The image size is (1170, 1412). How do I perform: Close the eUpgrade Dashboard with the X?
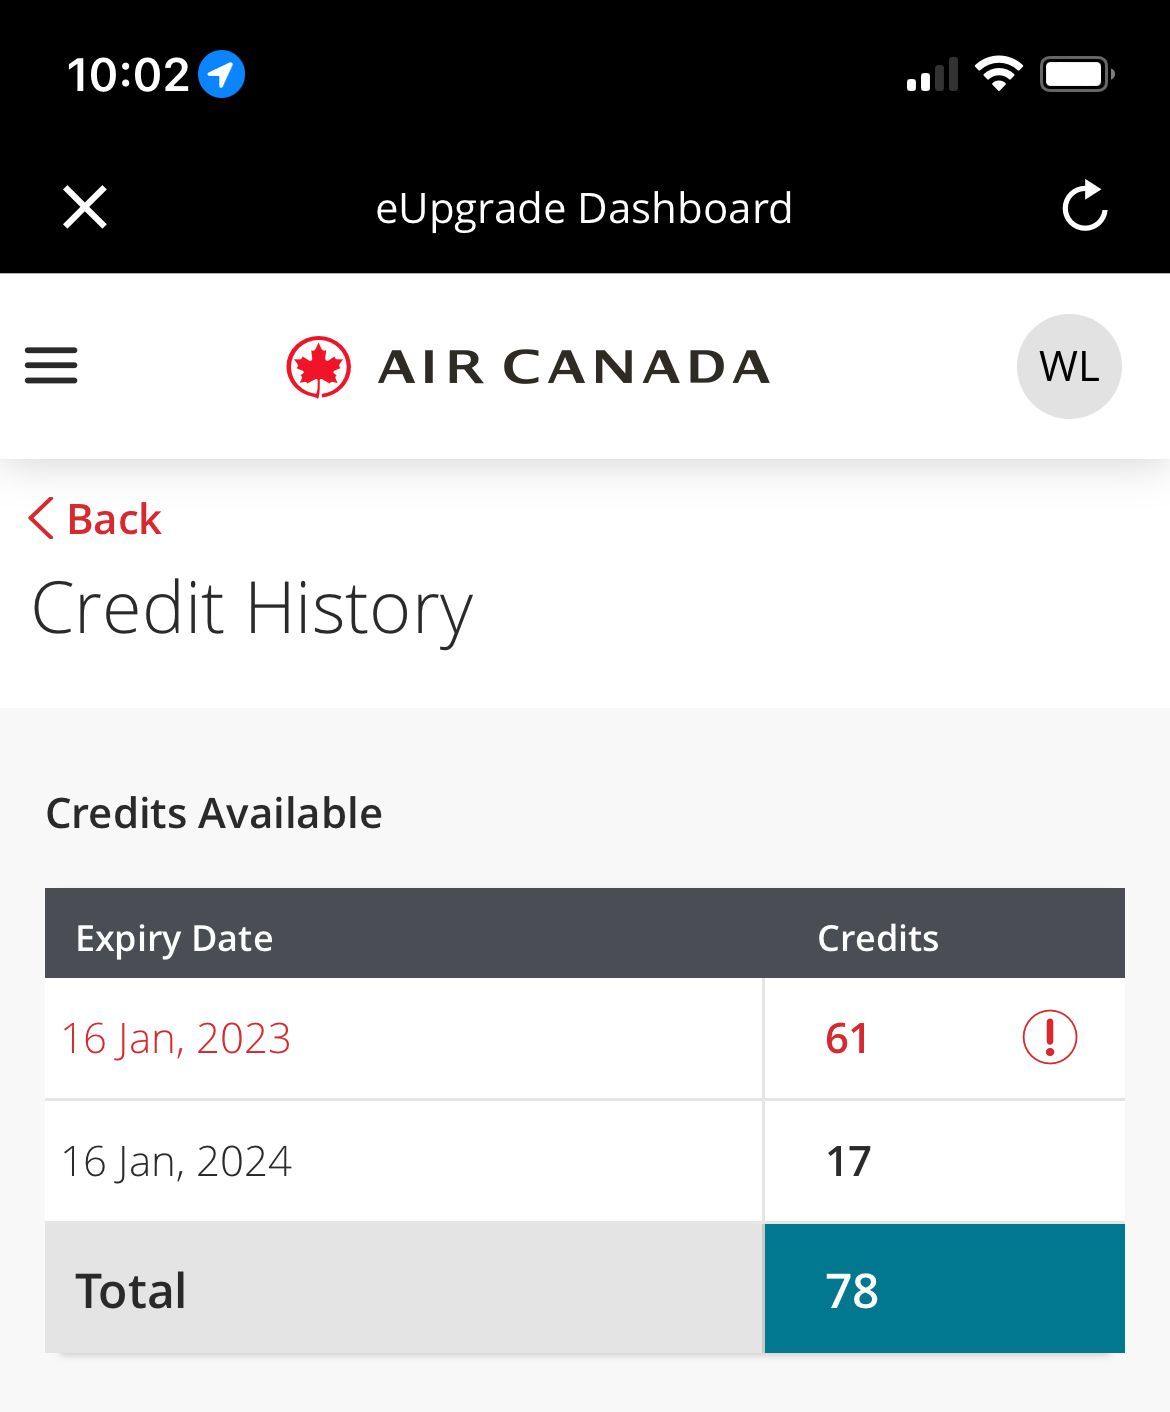pyautogui.click(x=85, y=208)
